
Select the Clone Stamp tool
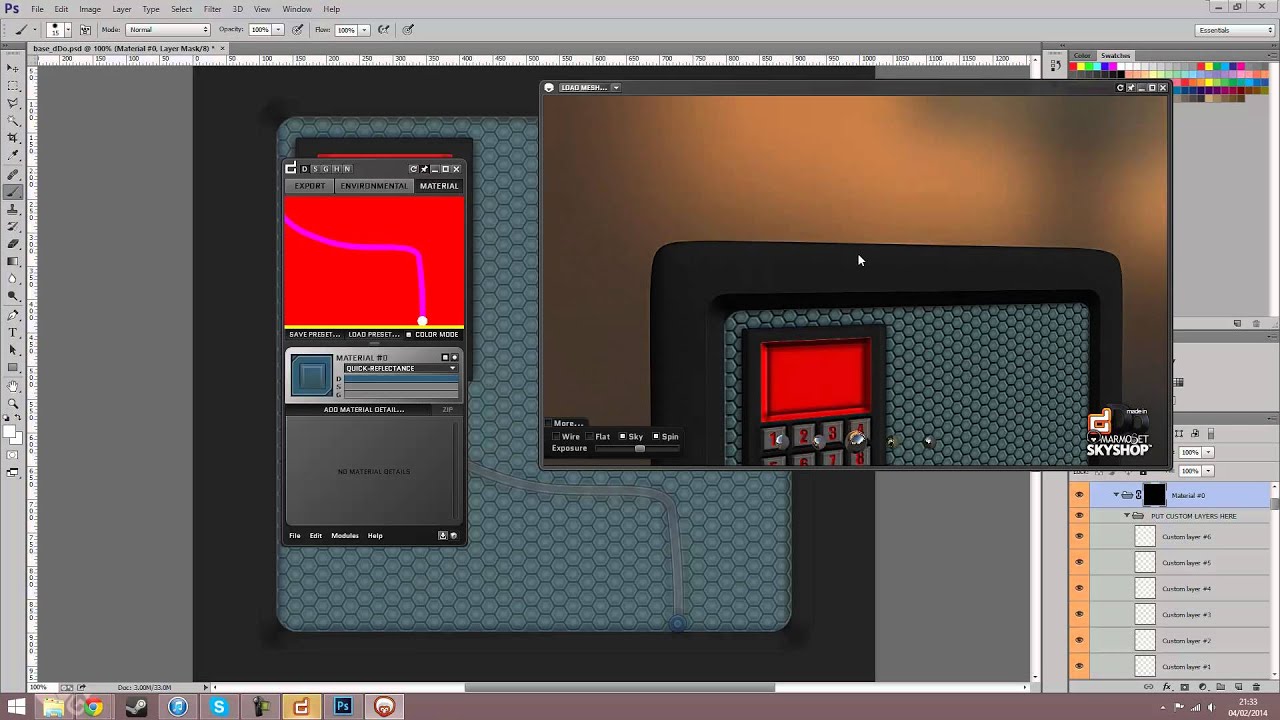click(12, 209)
